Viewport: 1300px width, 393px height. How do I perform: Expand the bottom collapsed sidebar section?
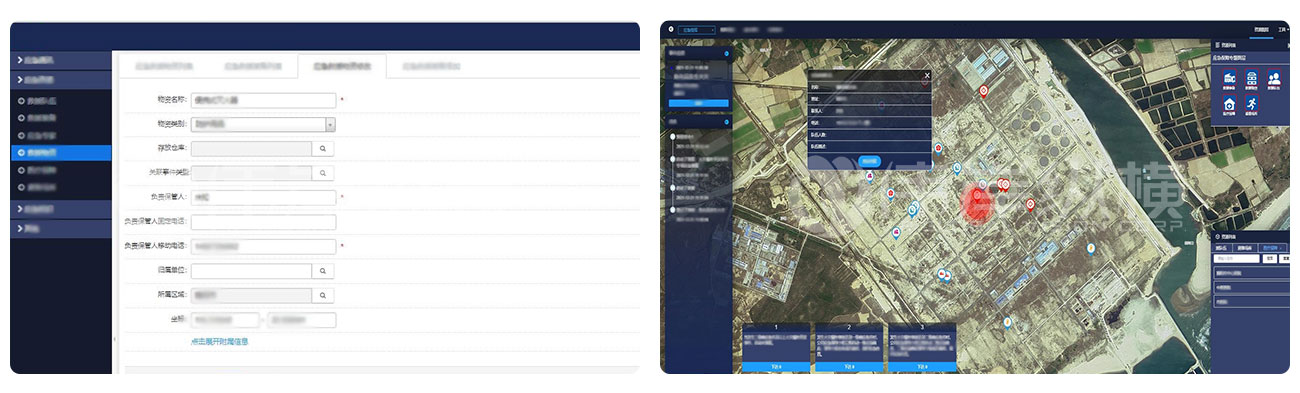click(61, 229)
